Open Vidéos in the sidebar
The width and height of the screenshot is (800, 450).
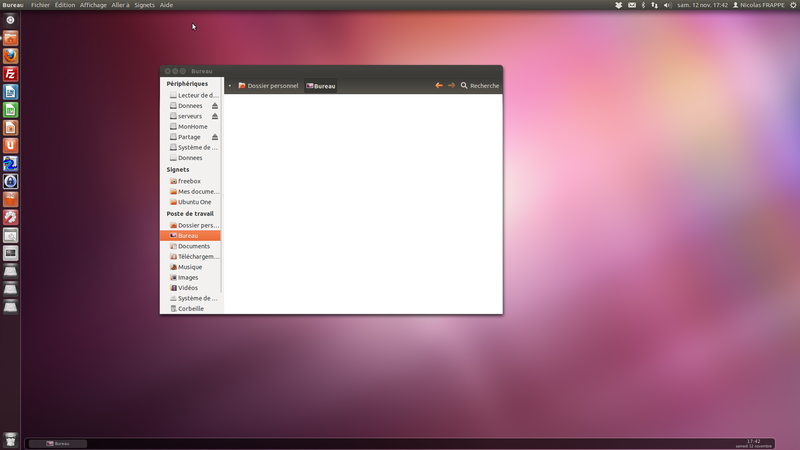[x=190, y=288]
